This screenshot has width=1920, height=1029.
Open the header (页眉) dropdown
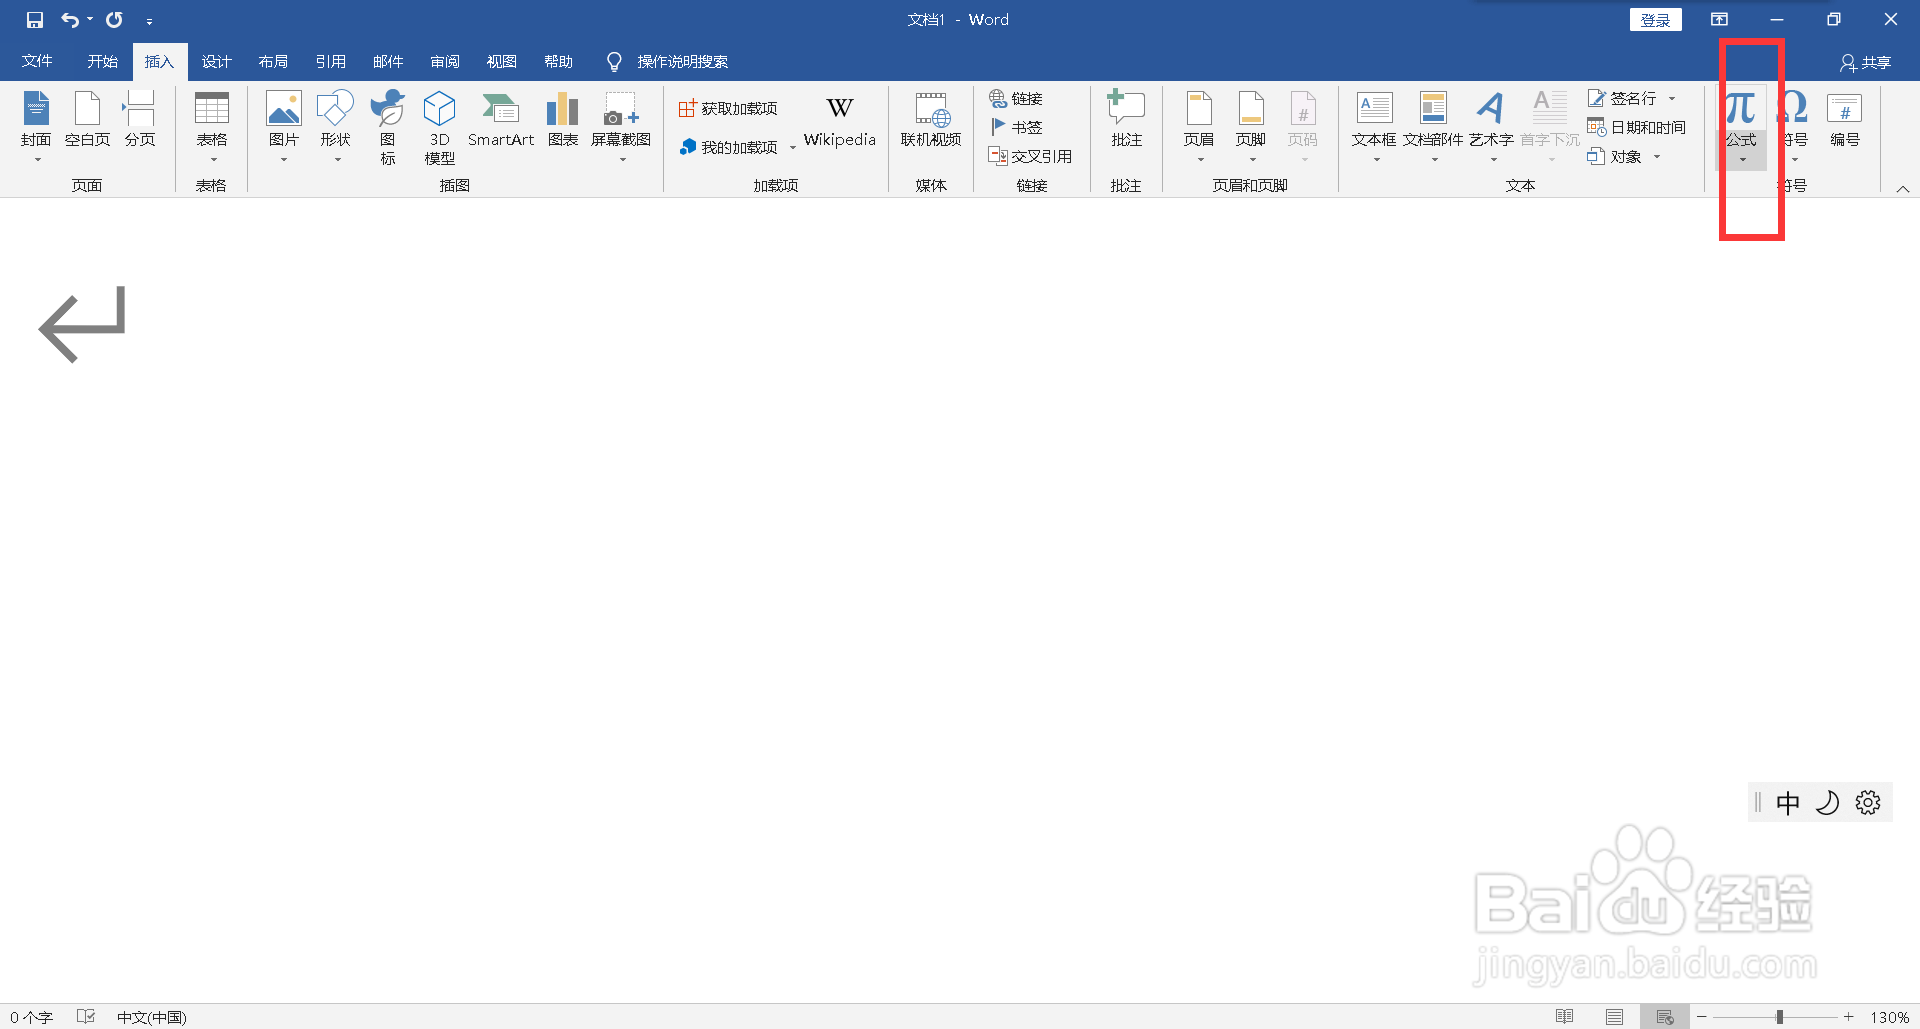pyautogui.click(x=1199, y=127)
